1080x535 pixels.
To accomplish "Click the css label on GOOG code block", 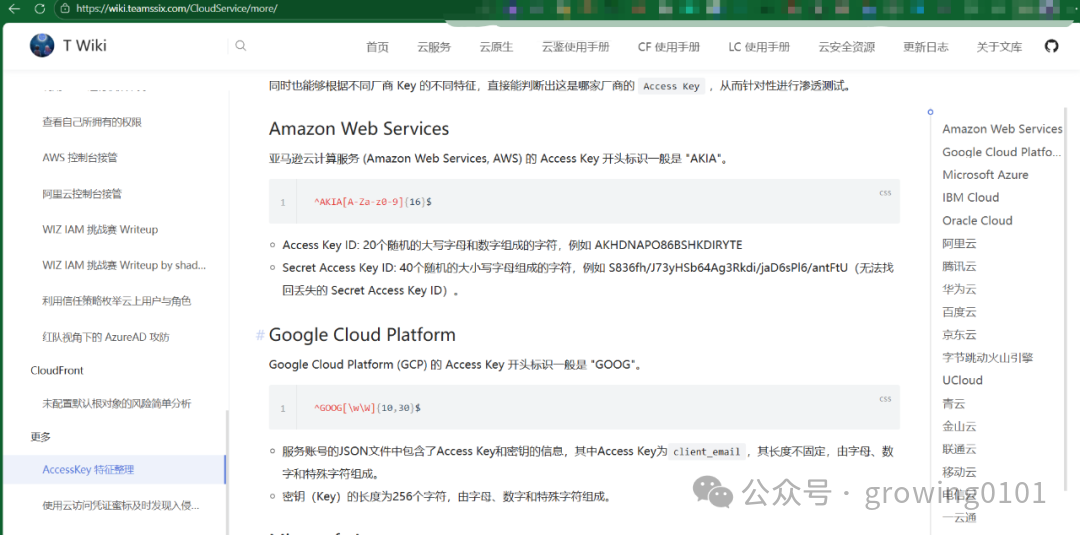I will coord(885,399).
